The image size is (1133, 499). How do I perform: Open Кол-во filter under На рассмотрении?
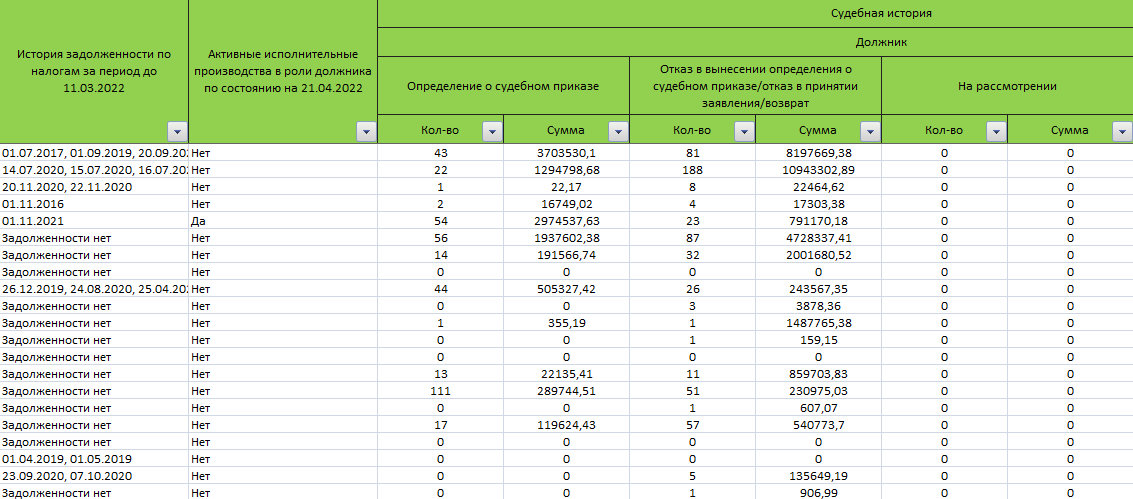point(996,131)
